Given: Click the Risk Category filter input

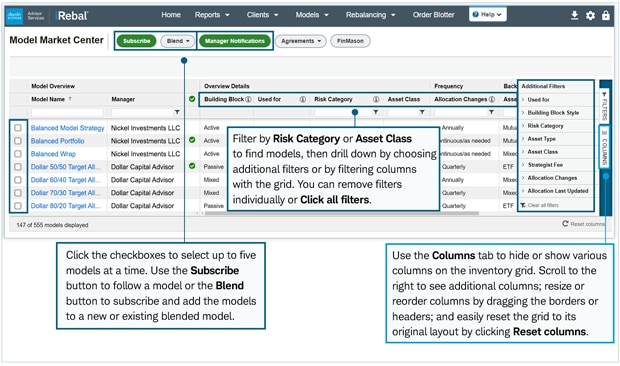Looking at the screenshot, I should tap(343, 113).
